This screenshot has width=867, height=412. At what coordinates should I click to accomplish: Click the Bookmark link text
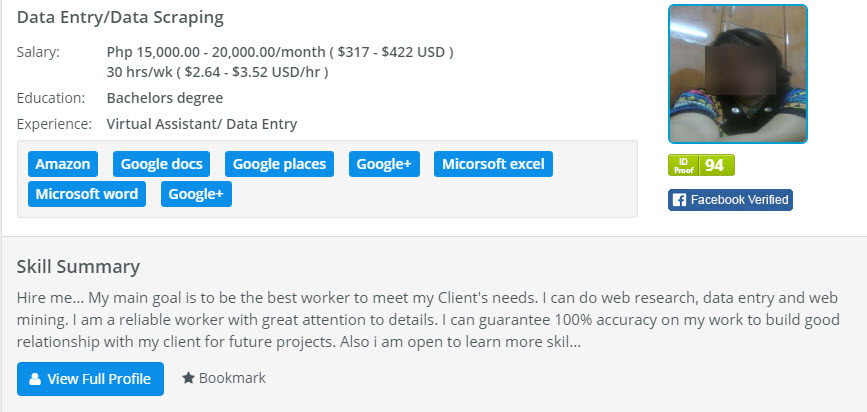click(232, 379)
